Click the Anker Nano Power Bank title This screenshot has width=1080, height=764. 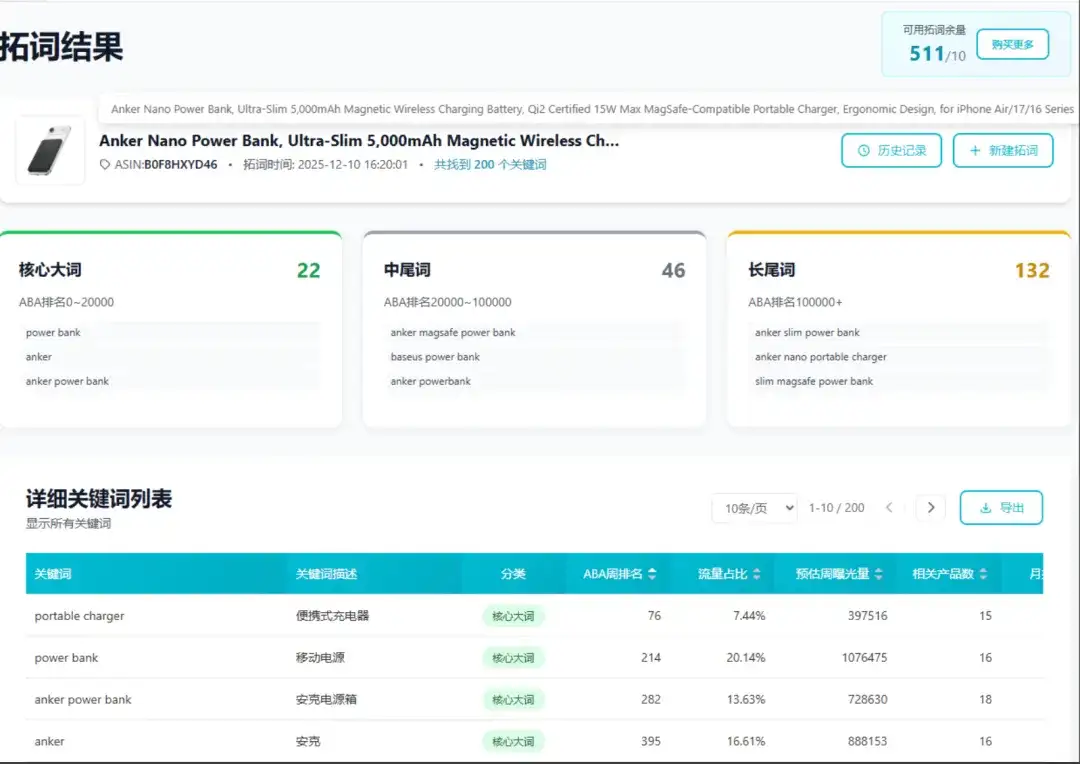(x=359, y=141)
